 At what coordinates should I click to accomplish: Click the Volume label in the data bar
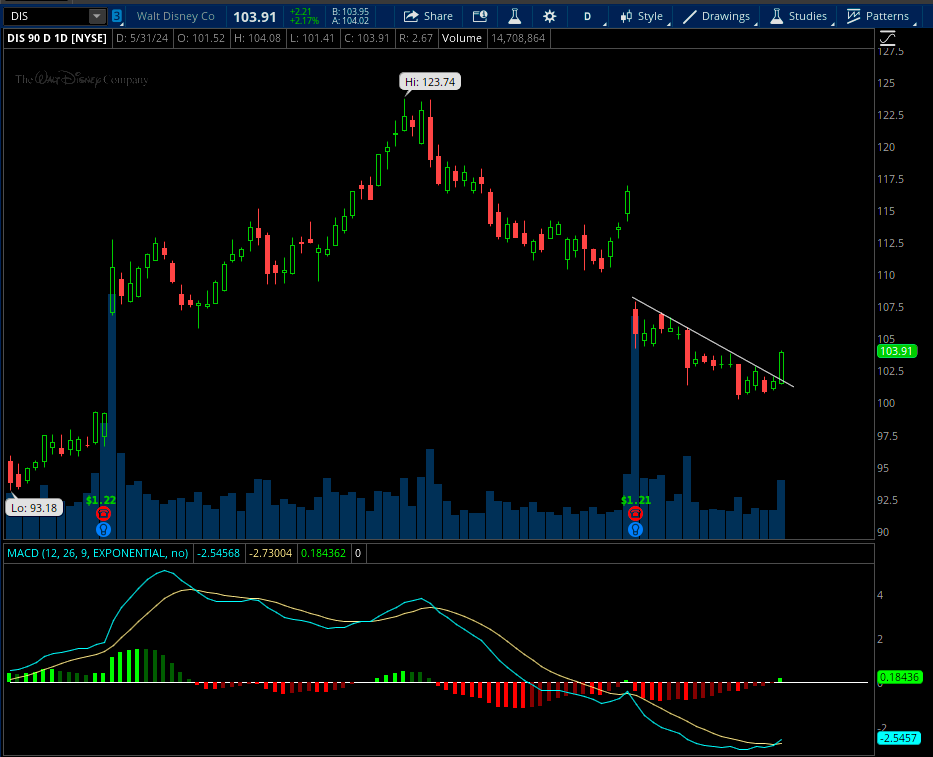click(x=462, y=38)
